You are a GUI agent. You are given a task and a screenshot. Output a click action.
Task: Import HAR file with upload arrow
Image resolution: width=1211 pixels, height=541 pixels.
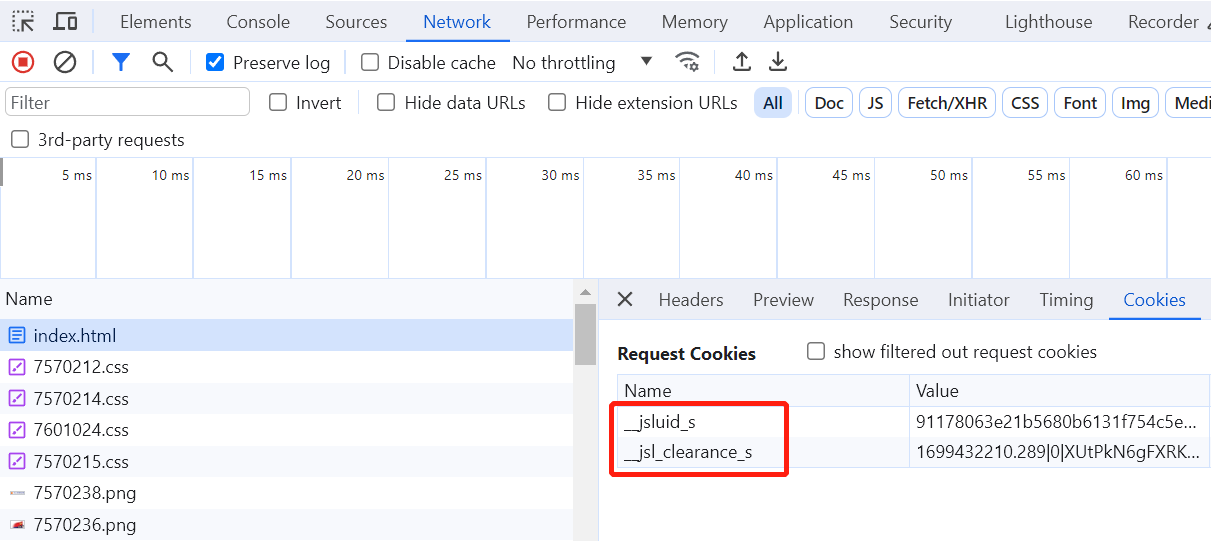(x=741, y=62)
